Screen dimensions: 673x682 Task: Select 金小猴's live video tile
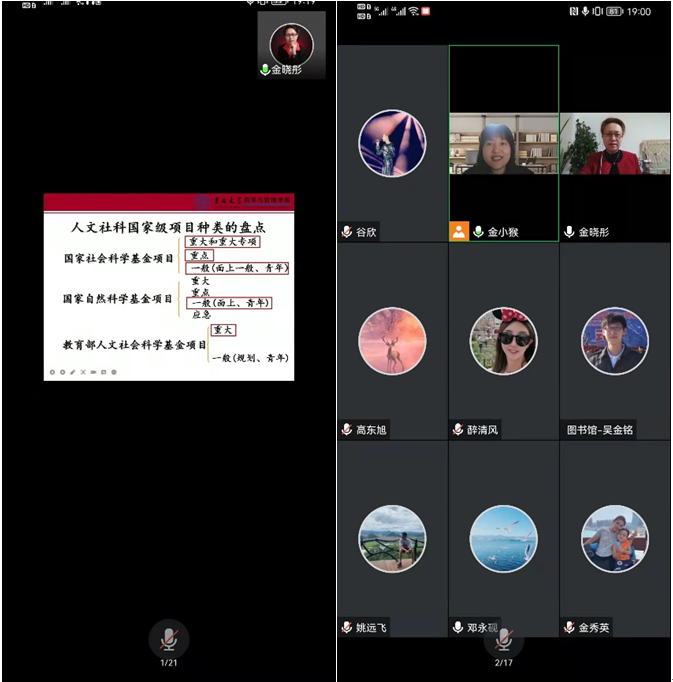(504, 143)
